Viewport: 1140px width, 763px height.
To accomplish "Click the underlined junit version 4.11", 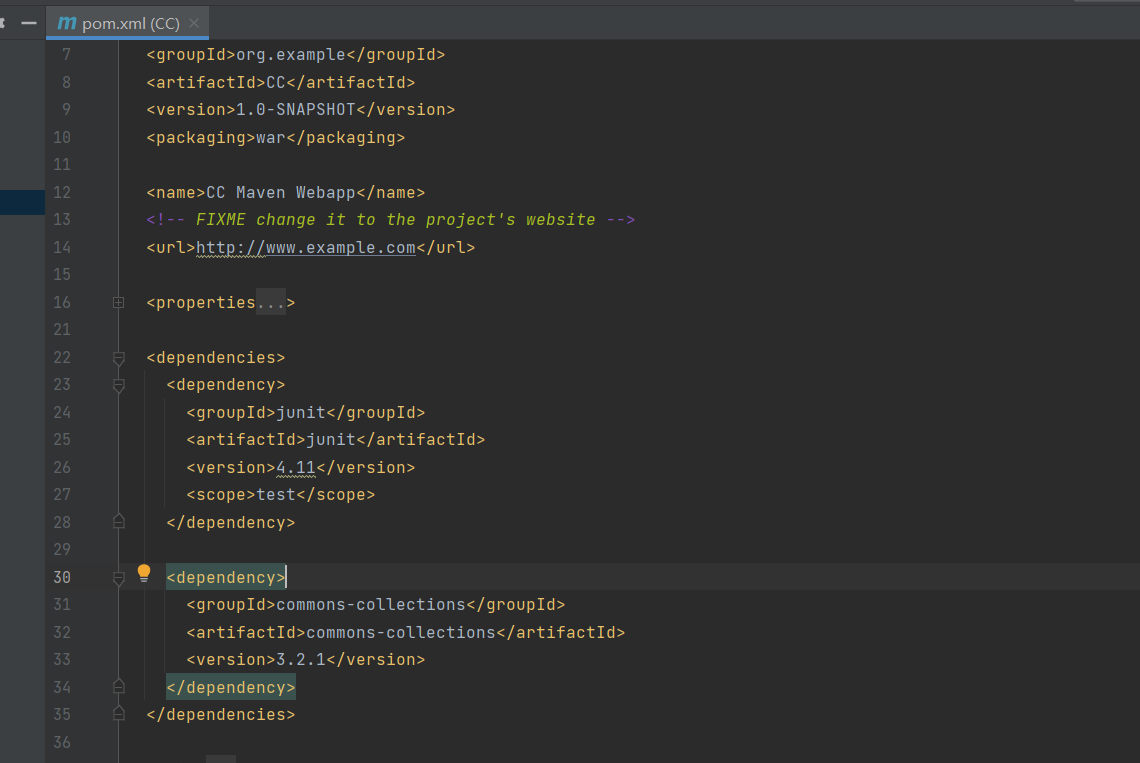I will click(295, 467).
